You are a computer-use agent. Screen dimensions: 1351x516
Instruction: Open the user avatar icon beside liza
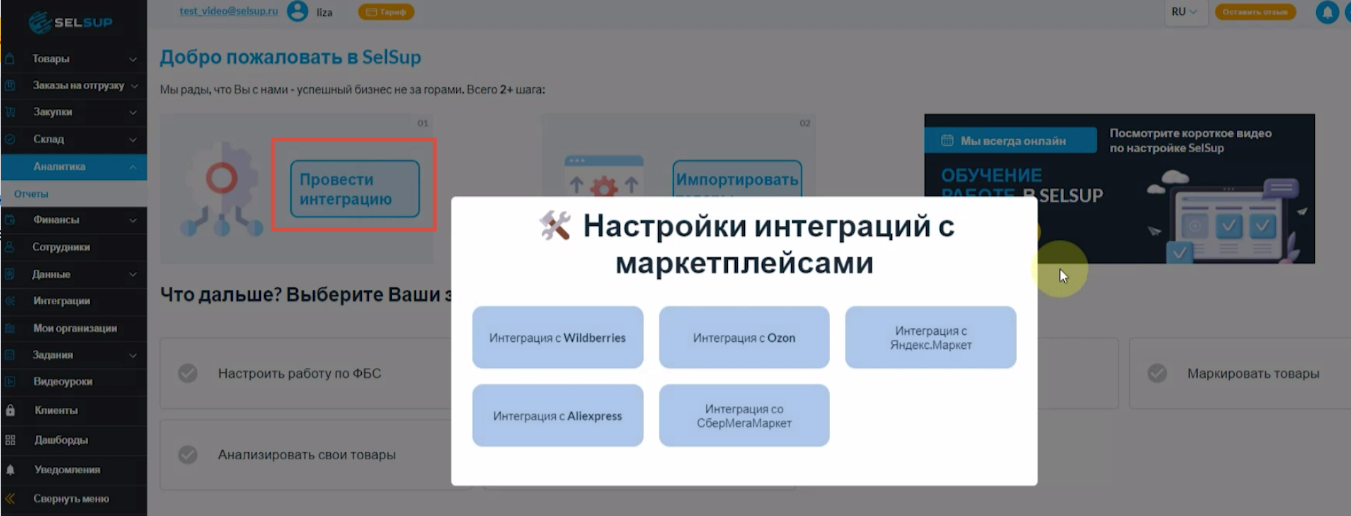(x=297, y=12)
